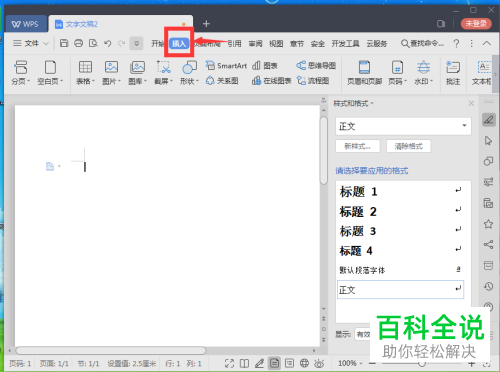Switch to outline view in status bar
Viewport: 500px width, 372px height.
pos(289,363)
